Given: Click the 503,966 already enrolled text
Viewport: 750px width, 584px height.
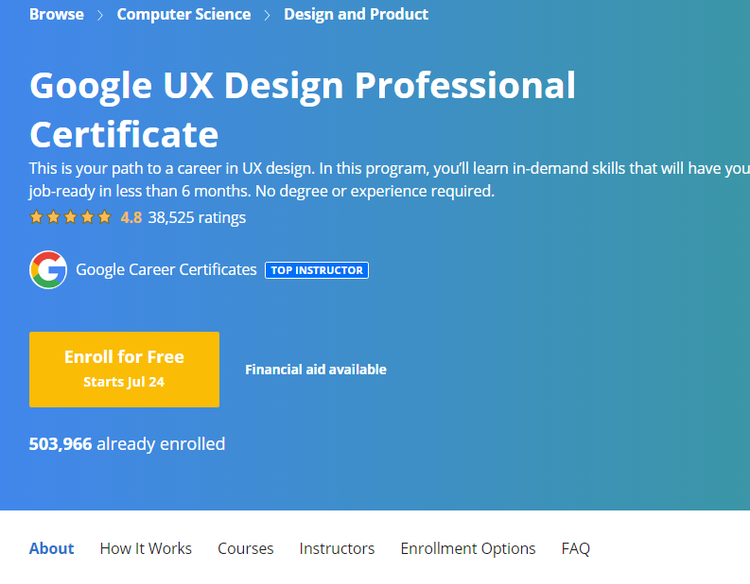Looking at the screenshot, I should point(127,444).
